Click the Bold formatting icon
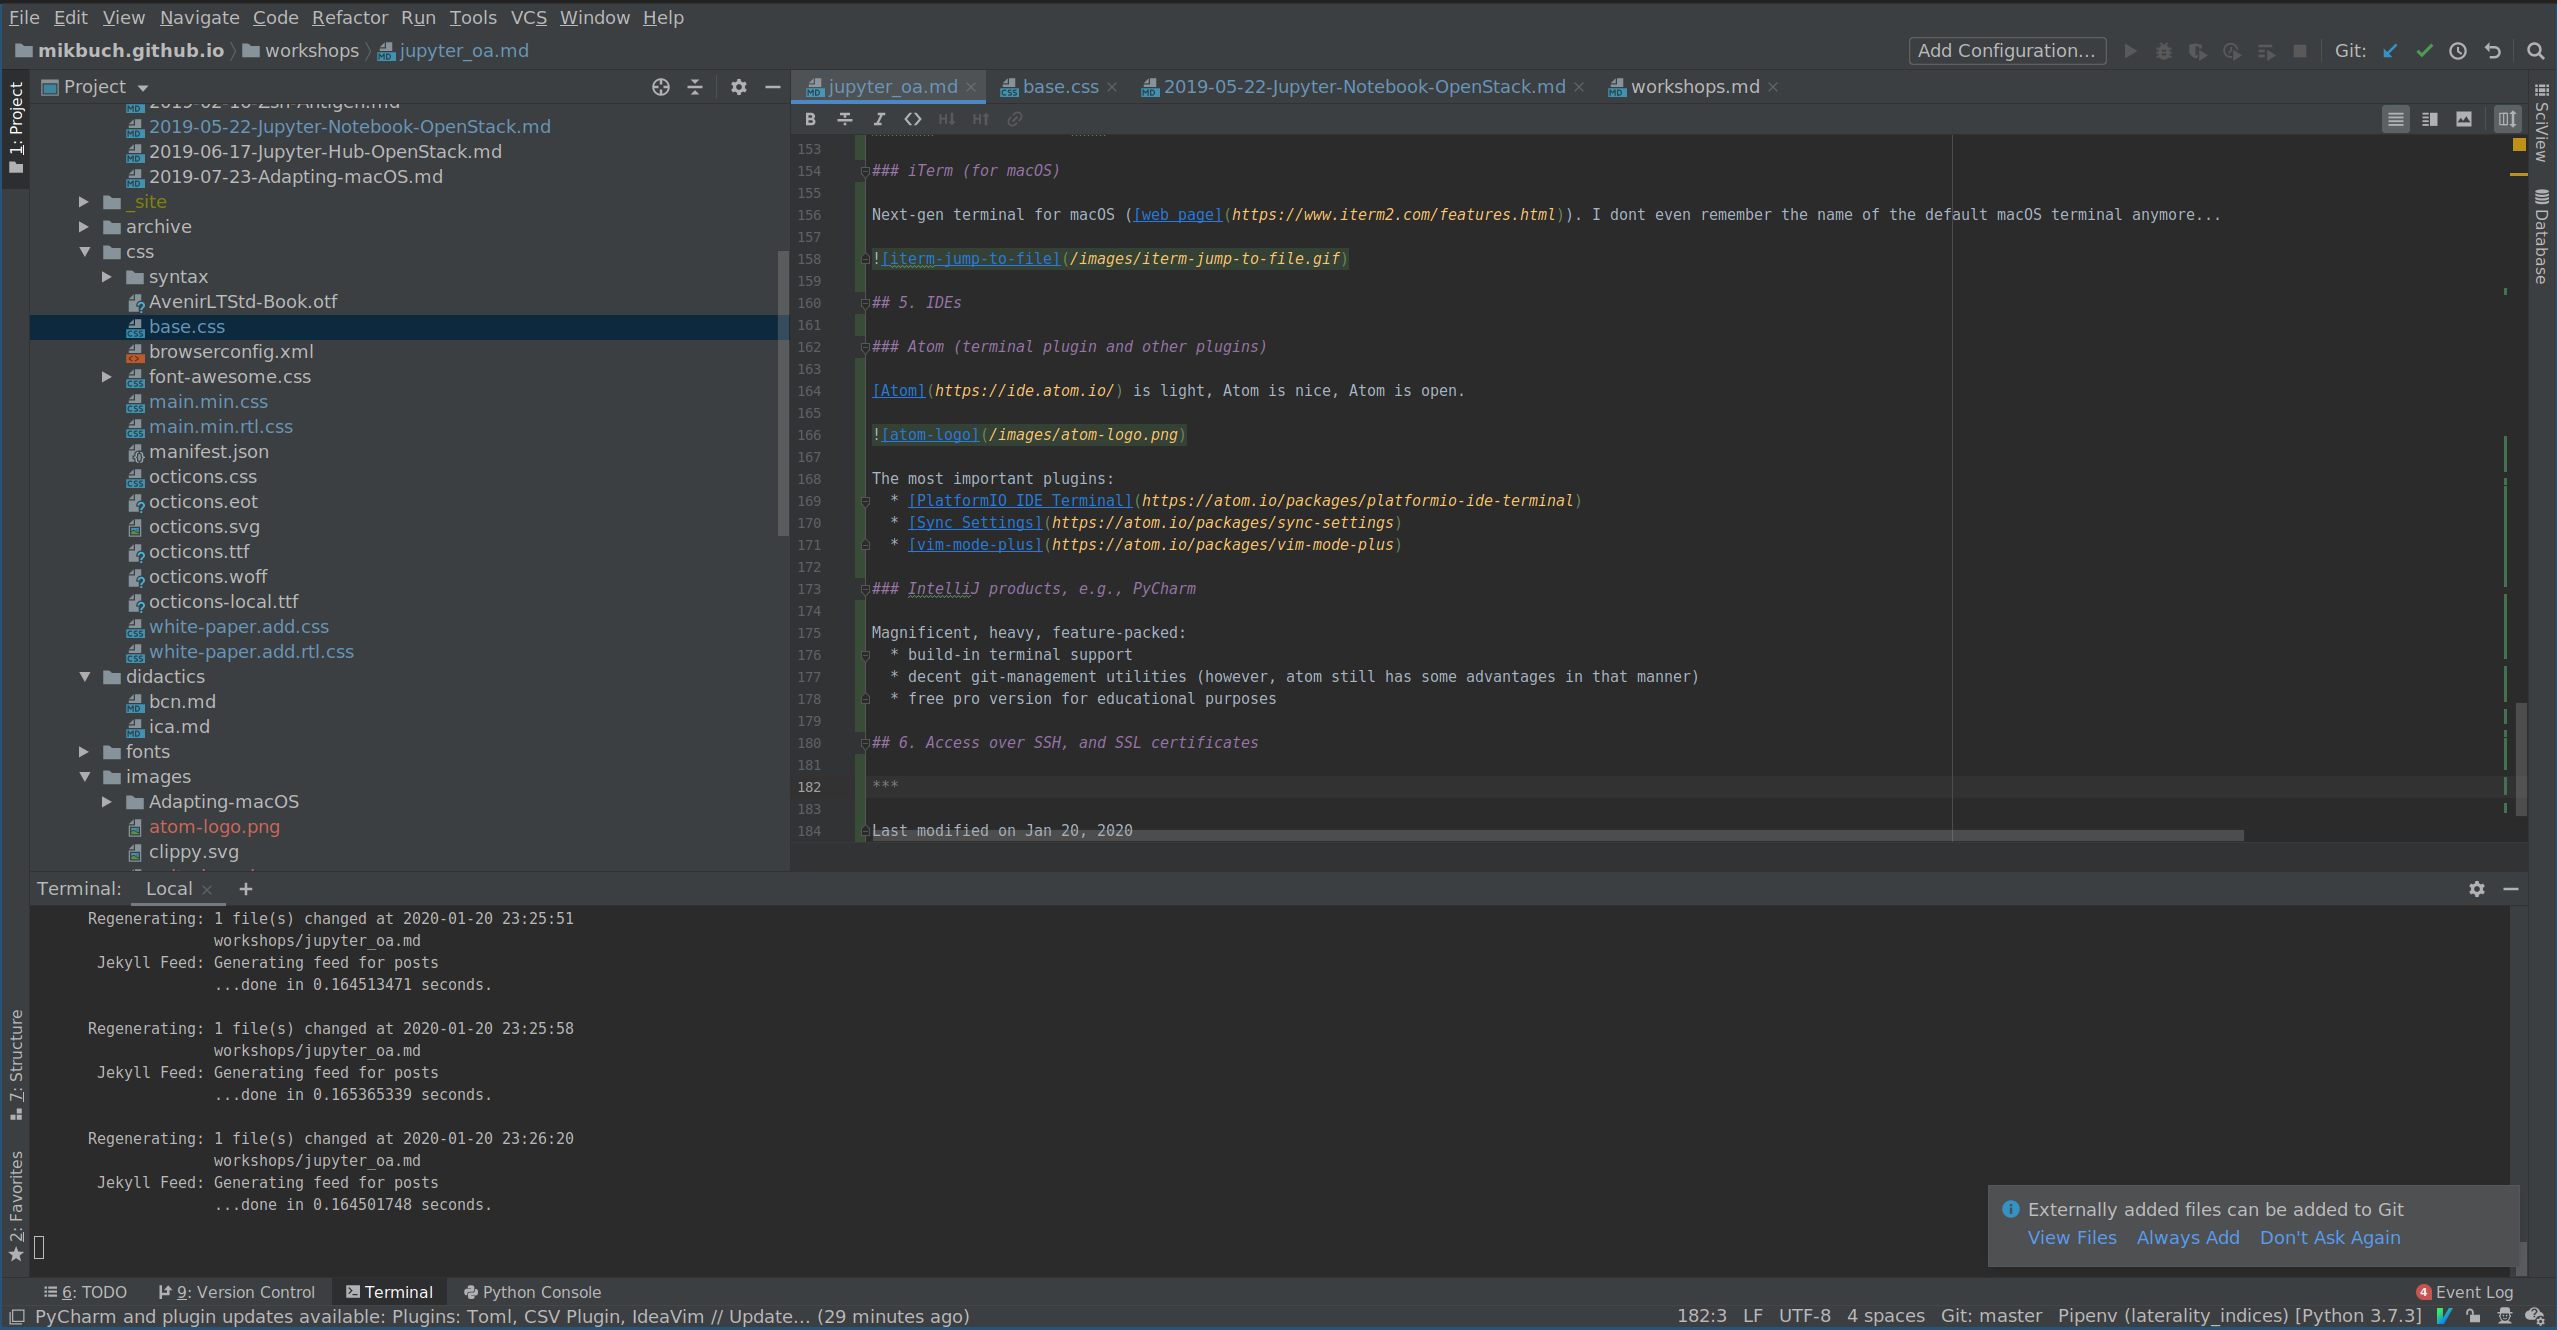 810,118
